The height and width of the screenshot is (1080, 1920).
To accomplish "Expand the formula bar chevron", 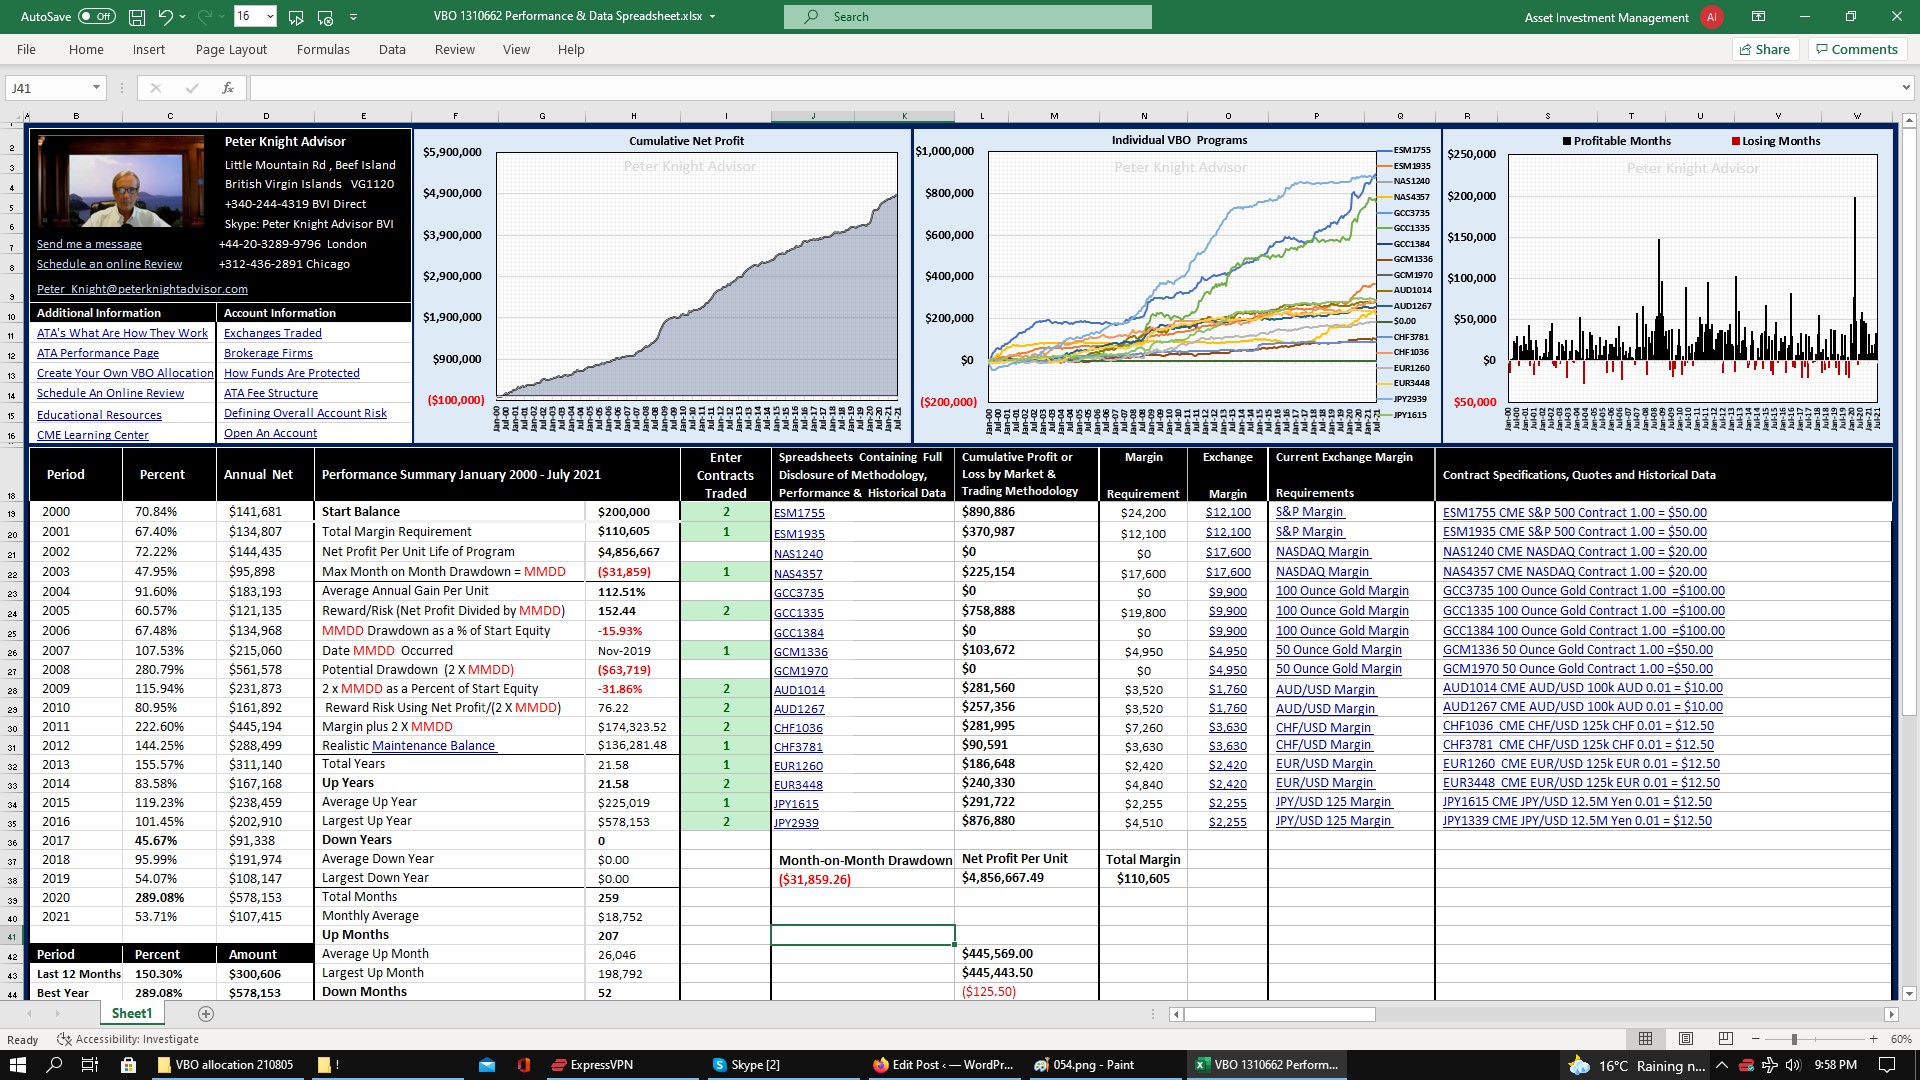I will pyautogui.click(x=1906, y=88).
